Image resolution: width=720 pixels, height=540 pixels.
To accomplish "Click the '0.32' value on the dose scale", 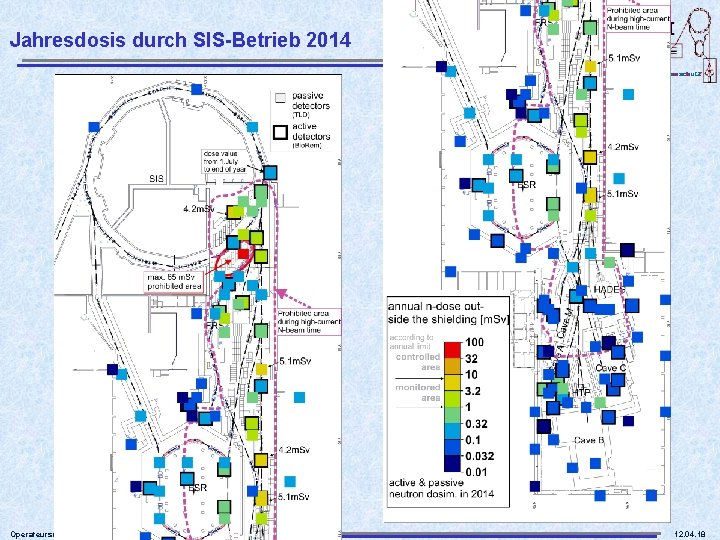I will coord(476,424).
